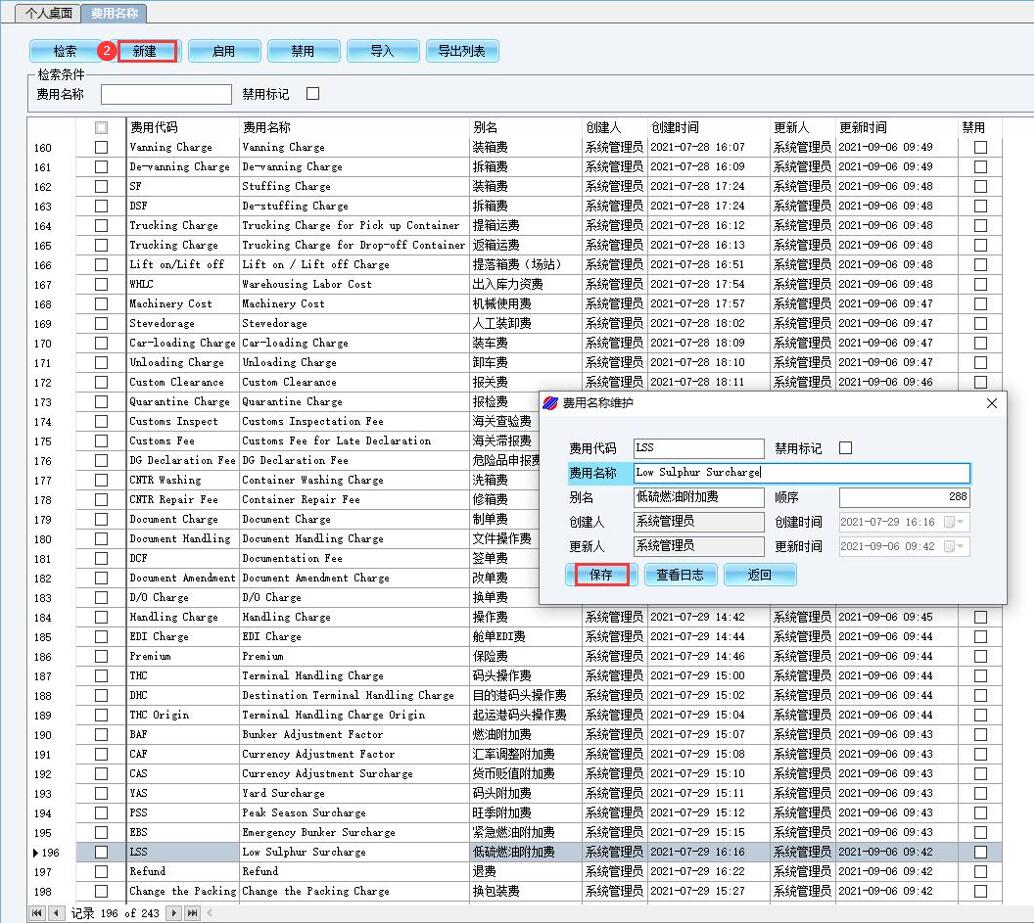Tick the 禁用标记 checkbox in the dialog
Screen dimensions: 1034x923
846,448
